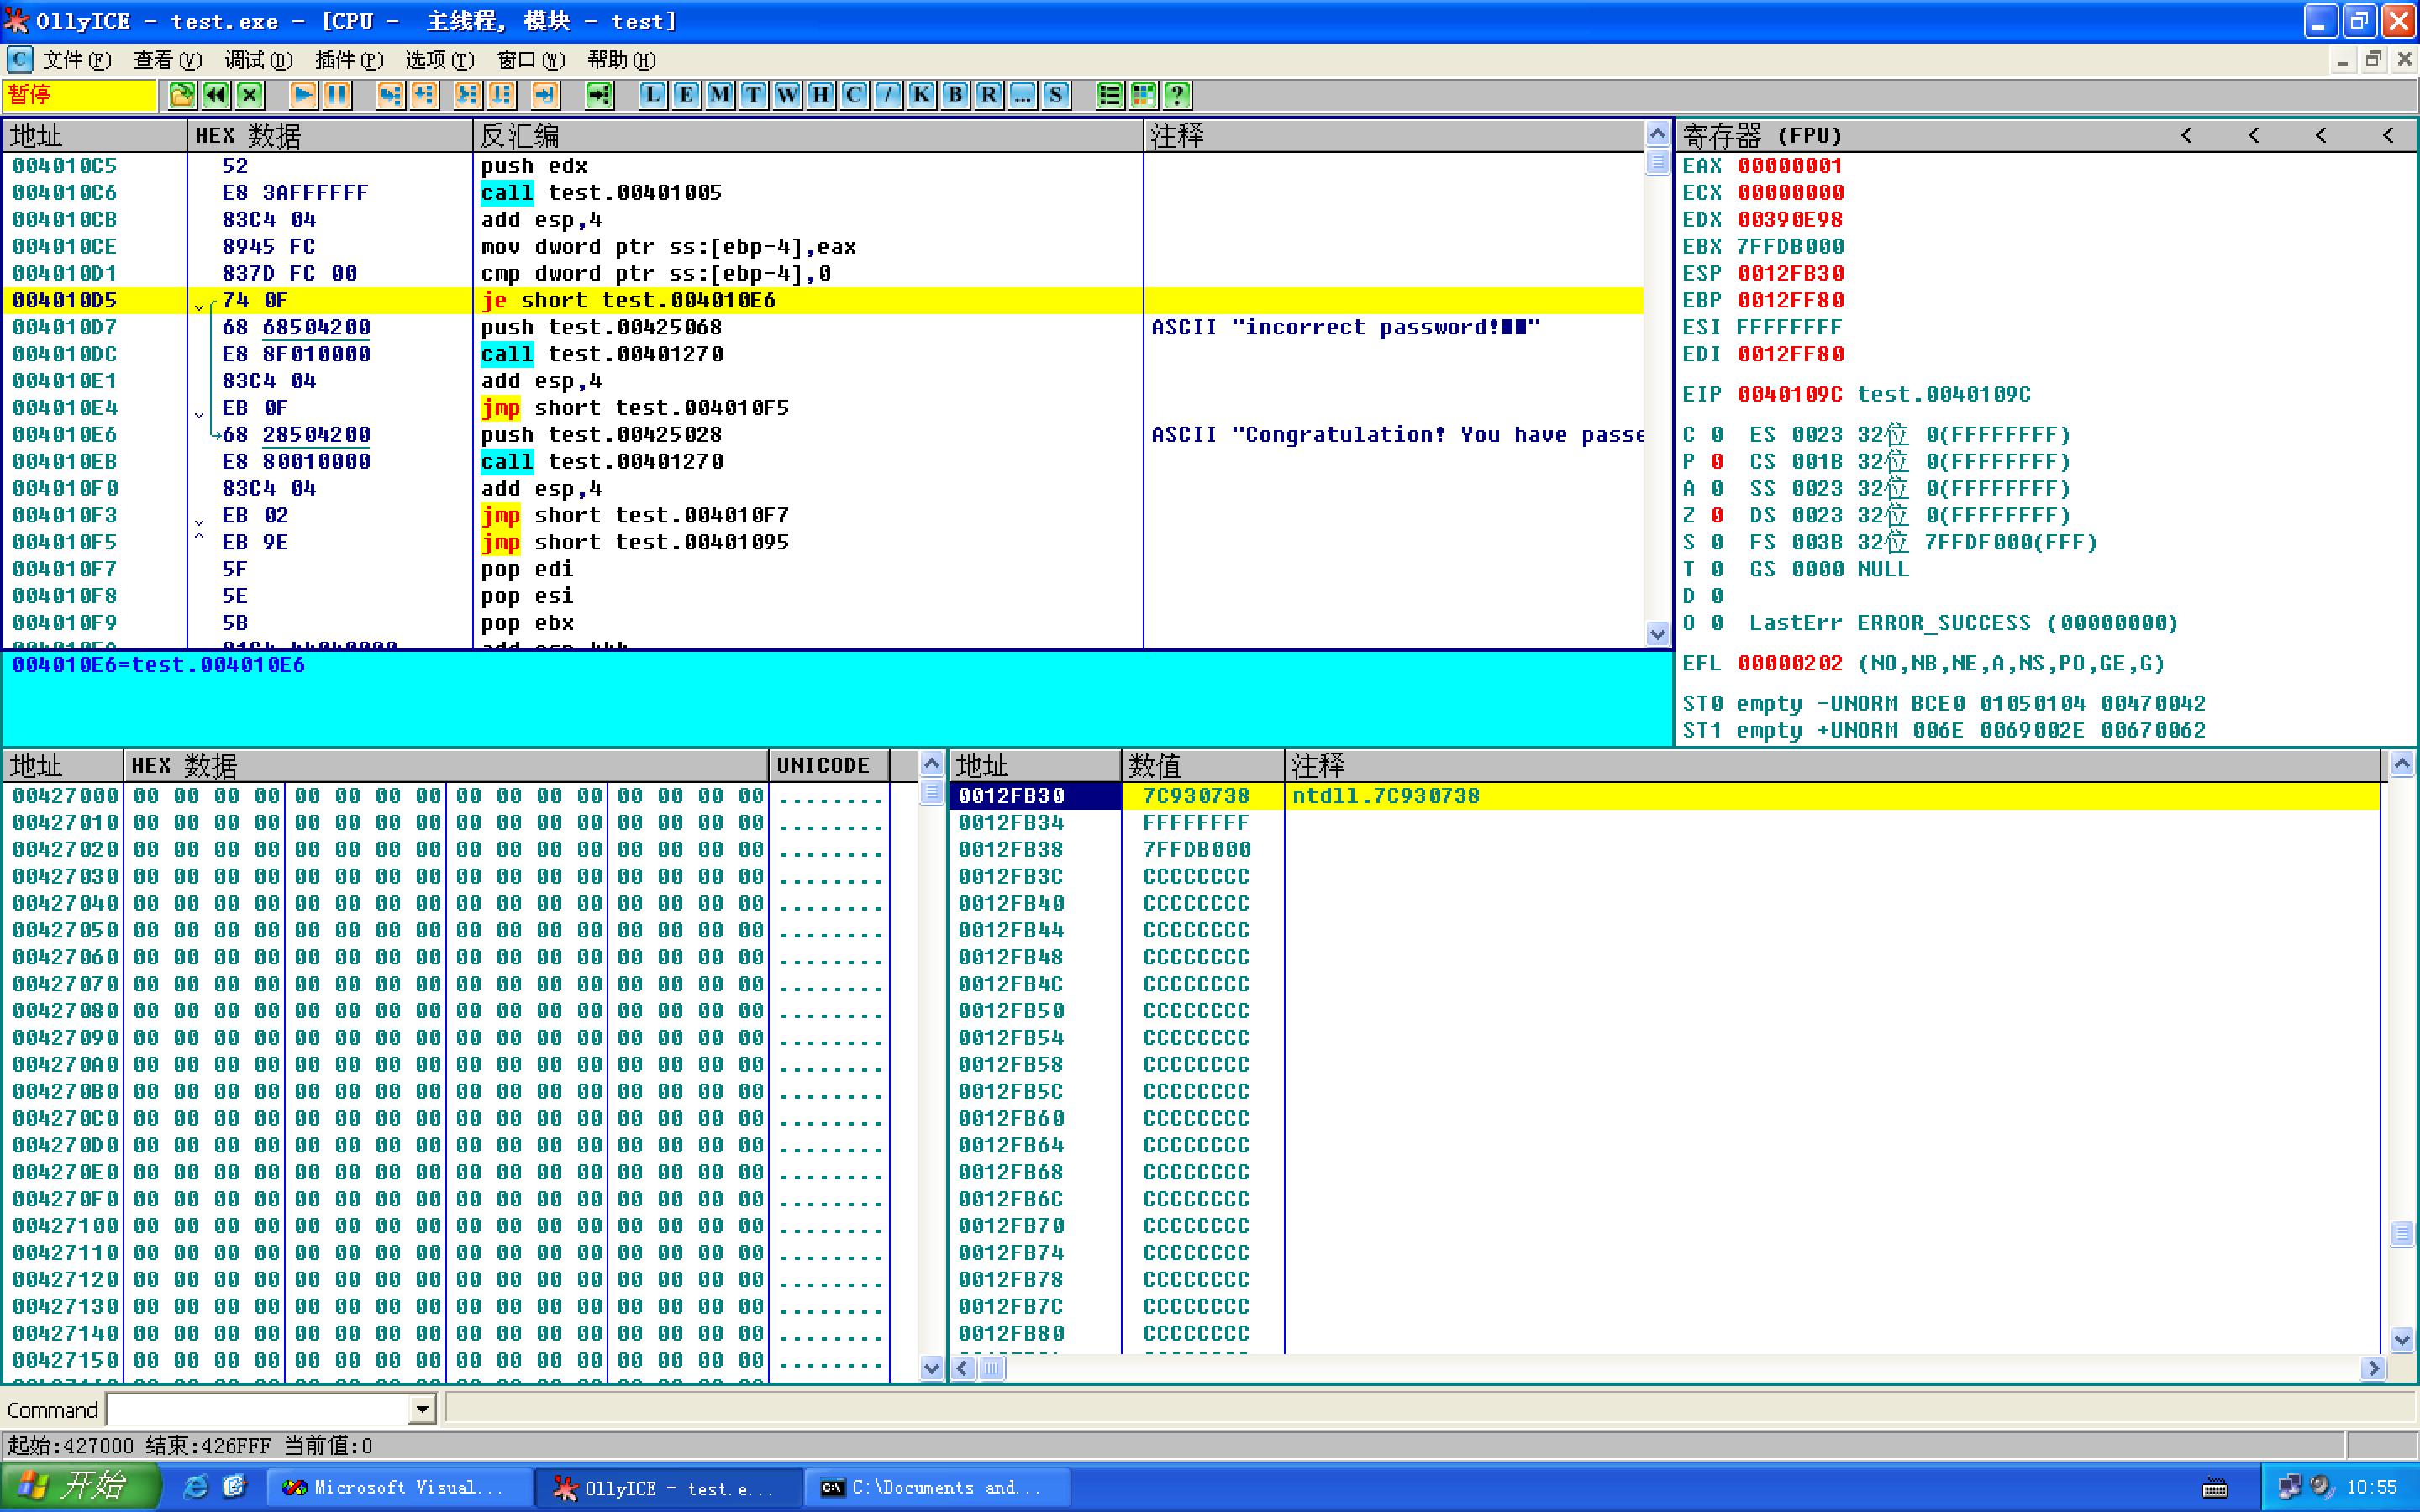Switch to C:\Documents and... taskbar window
2420x1512 pixels.
[x=937, y=1488]
